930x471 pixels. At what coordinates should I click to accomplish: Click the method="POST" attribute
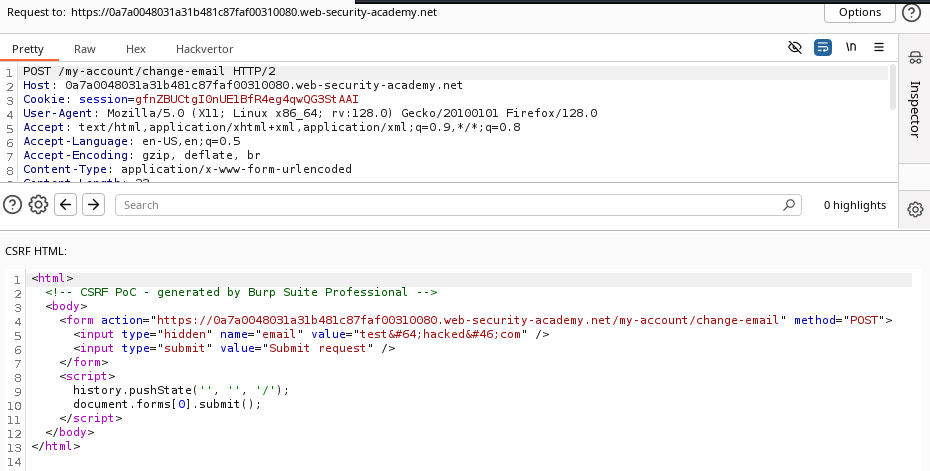tap(839, 320)
